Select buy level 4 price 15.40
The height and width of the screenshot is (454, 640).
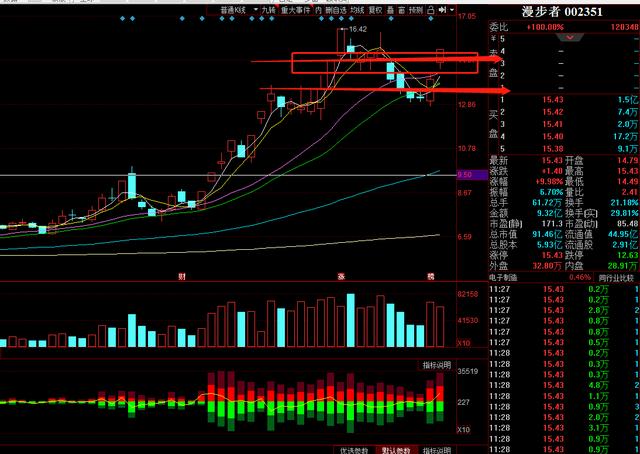(553, 136)
